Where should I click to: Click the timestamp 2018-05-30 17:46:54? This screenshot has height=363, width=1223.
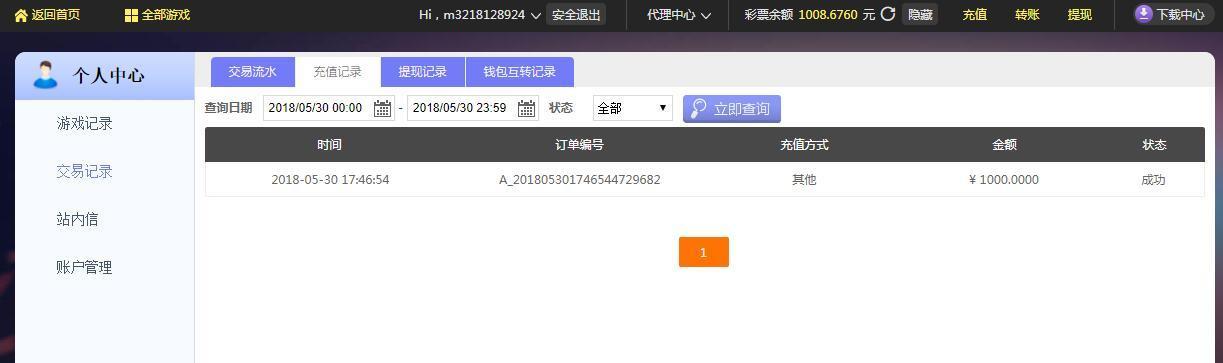coord(330,180)
